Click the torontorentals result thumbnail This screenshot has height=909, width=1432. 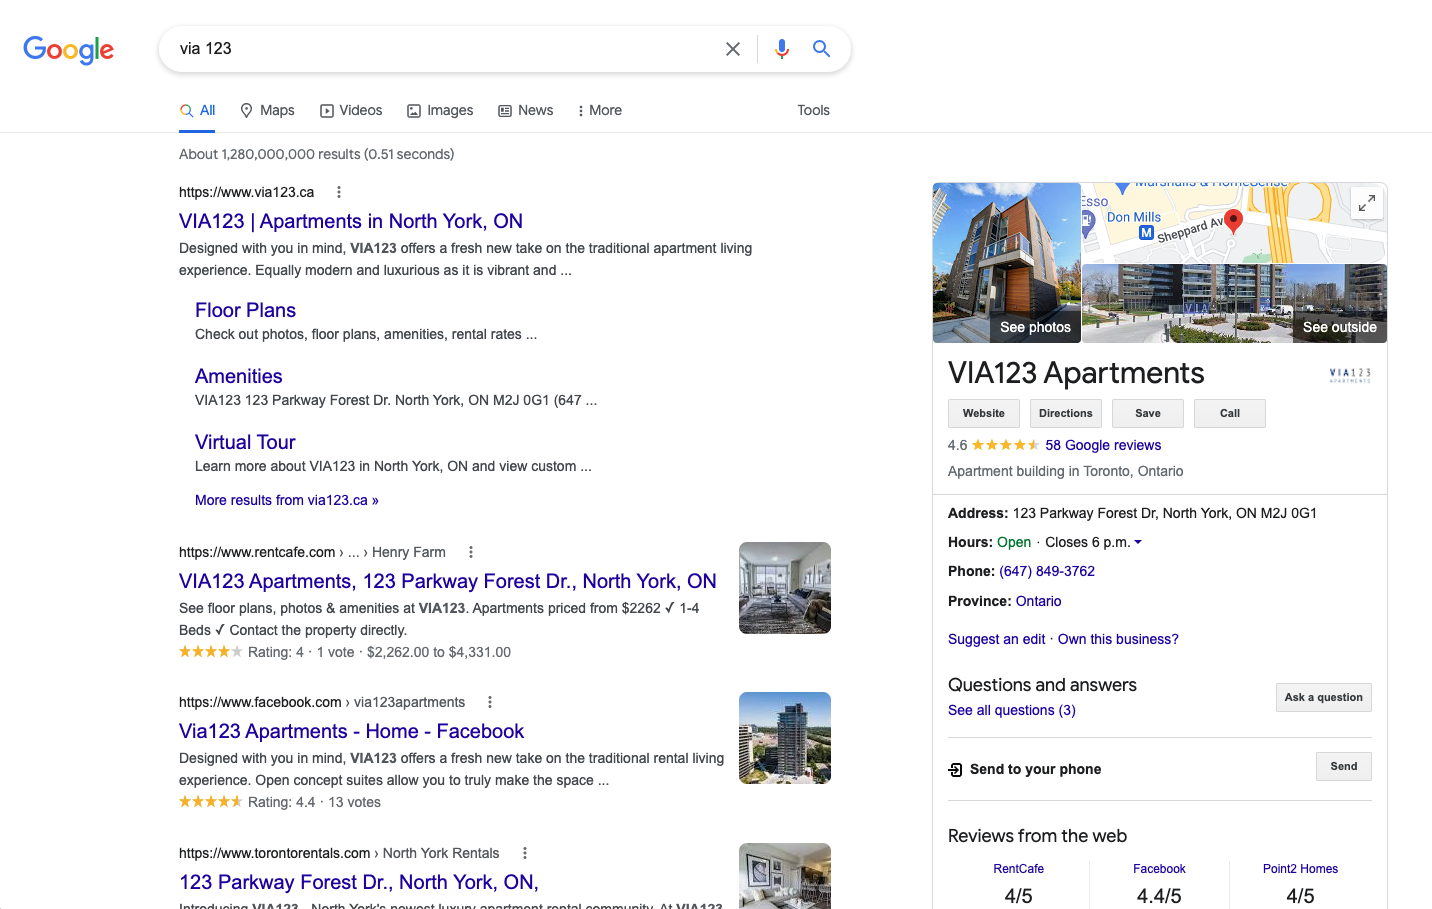pos(785,876)
